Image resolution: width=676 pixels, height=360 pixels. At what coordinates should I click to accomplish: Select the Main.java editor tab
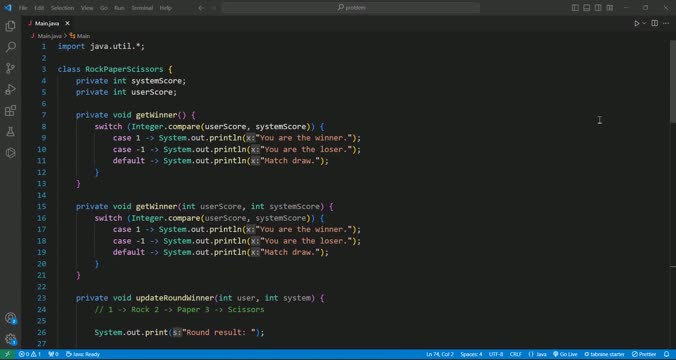[47, 23]
